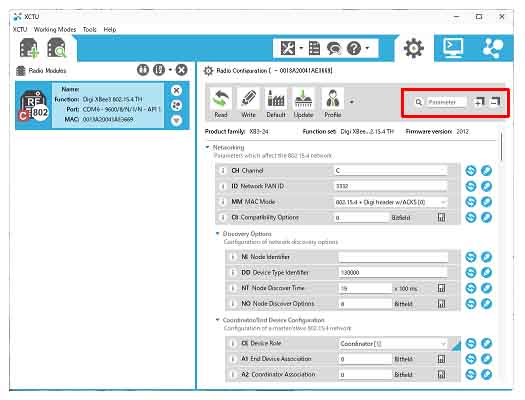This screenshot has width=525, height=400.
Task: Collapse the Networking section
Action: [x=208, y=147]
